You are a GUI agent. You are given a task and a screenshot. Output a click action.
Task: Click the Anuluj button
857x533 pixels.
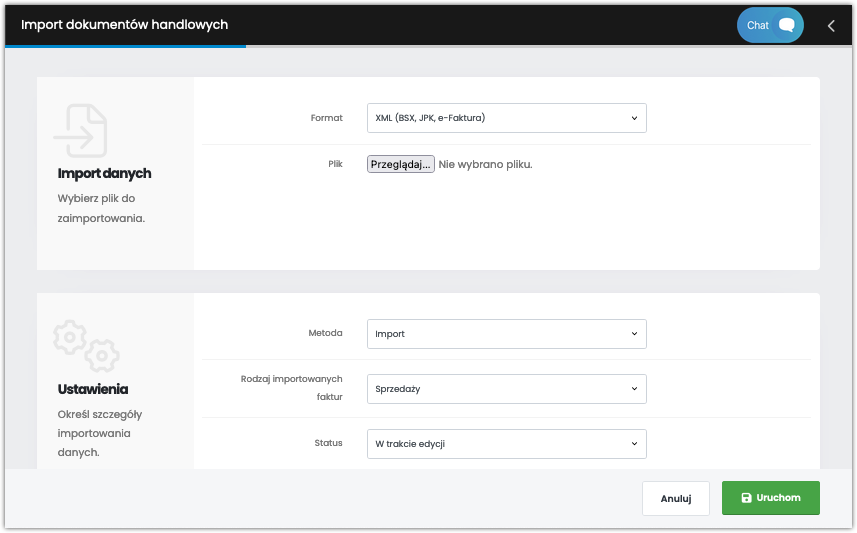676,498
